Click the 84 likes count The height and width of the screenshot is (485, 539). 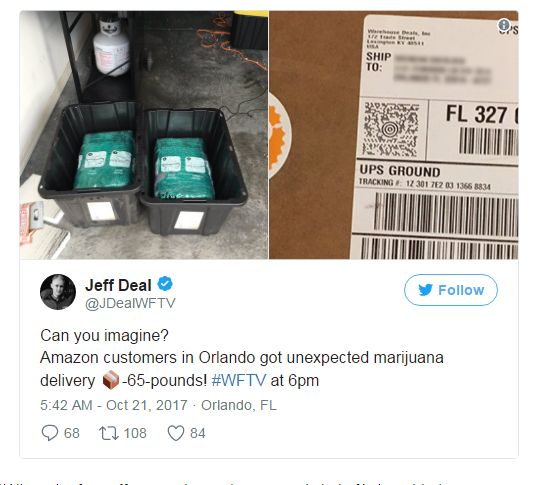click(198, 433)
